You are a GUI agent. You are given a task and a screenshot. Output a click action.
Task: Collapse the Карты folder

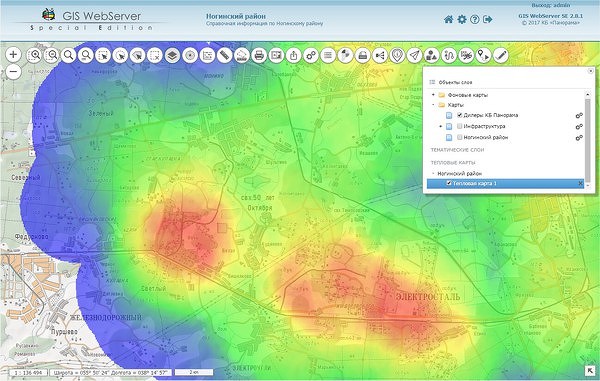pos(434,105)
